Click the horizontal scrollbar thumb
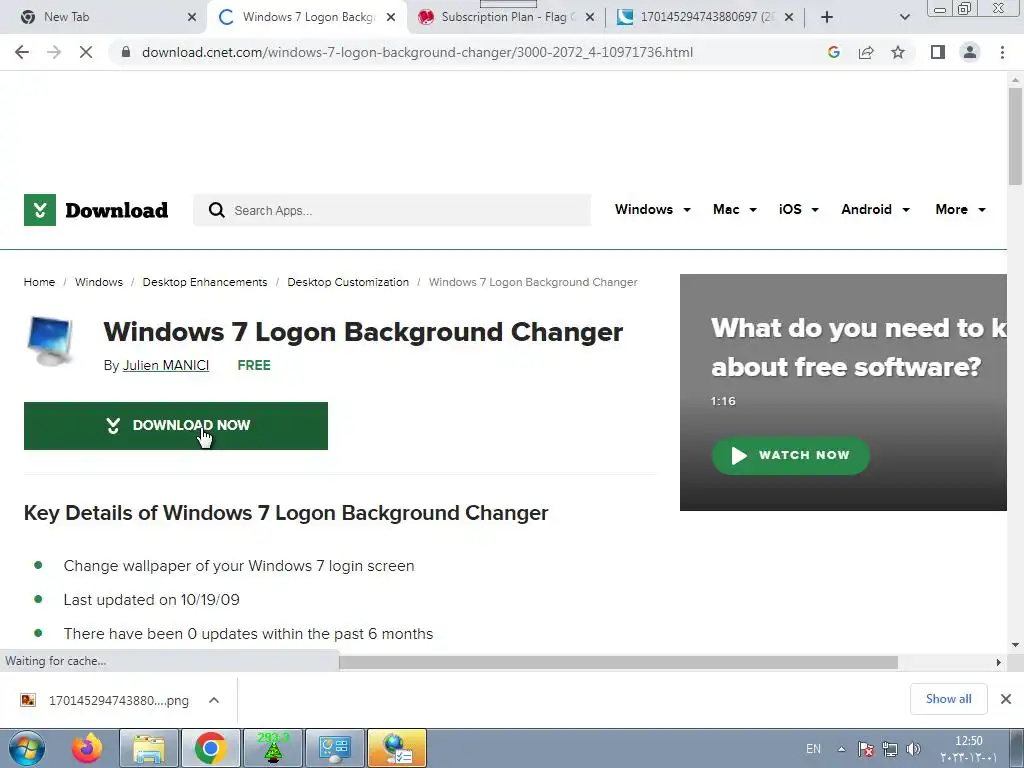Screen dimensions: 1024x768 coord(618,662)
